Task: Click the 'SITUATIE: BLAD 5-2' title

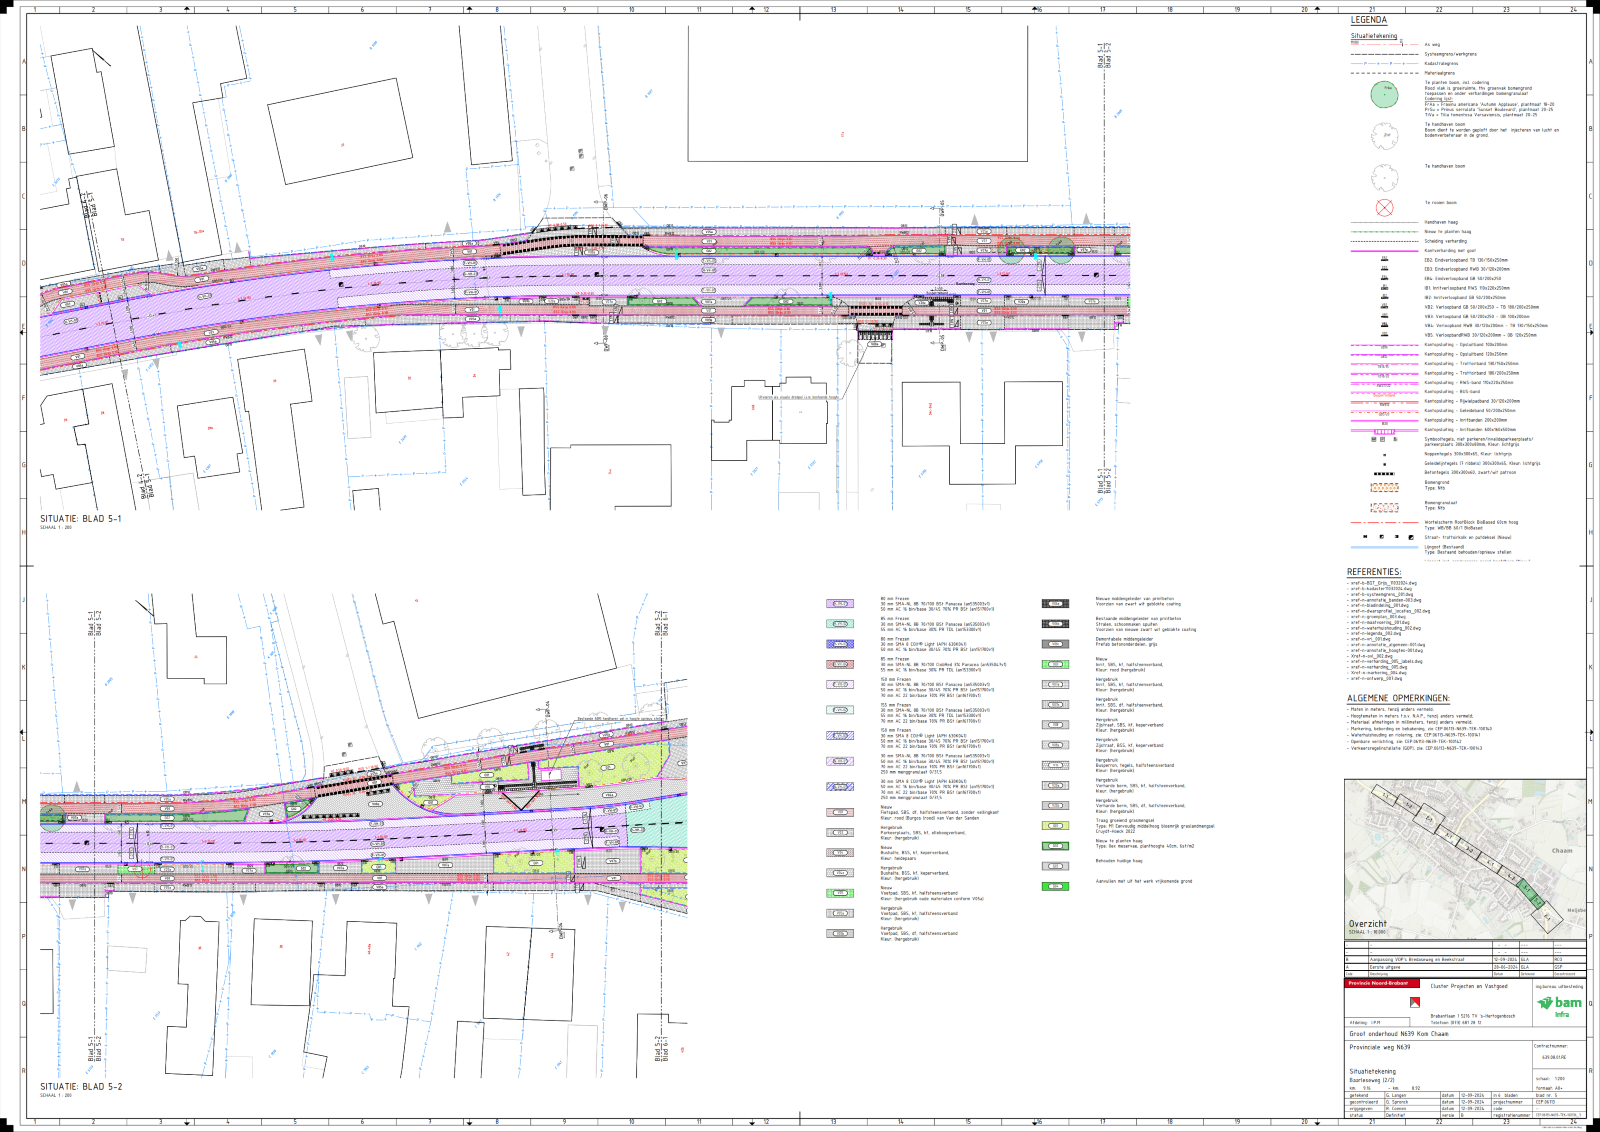Action: coord(81,1086)
